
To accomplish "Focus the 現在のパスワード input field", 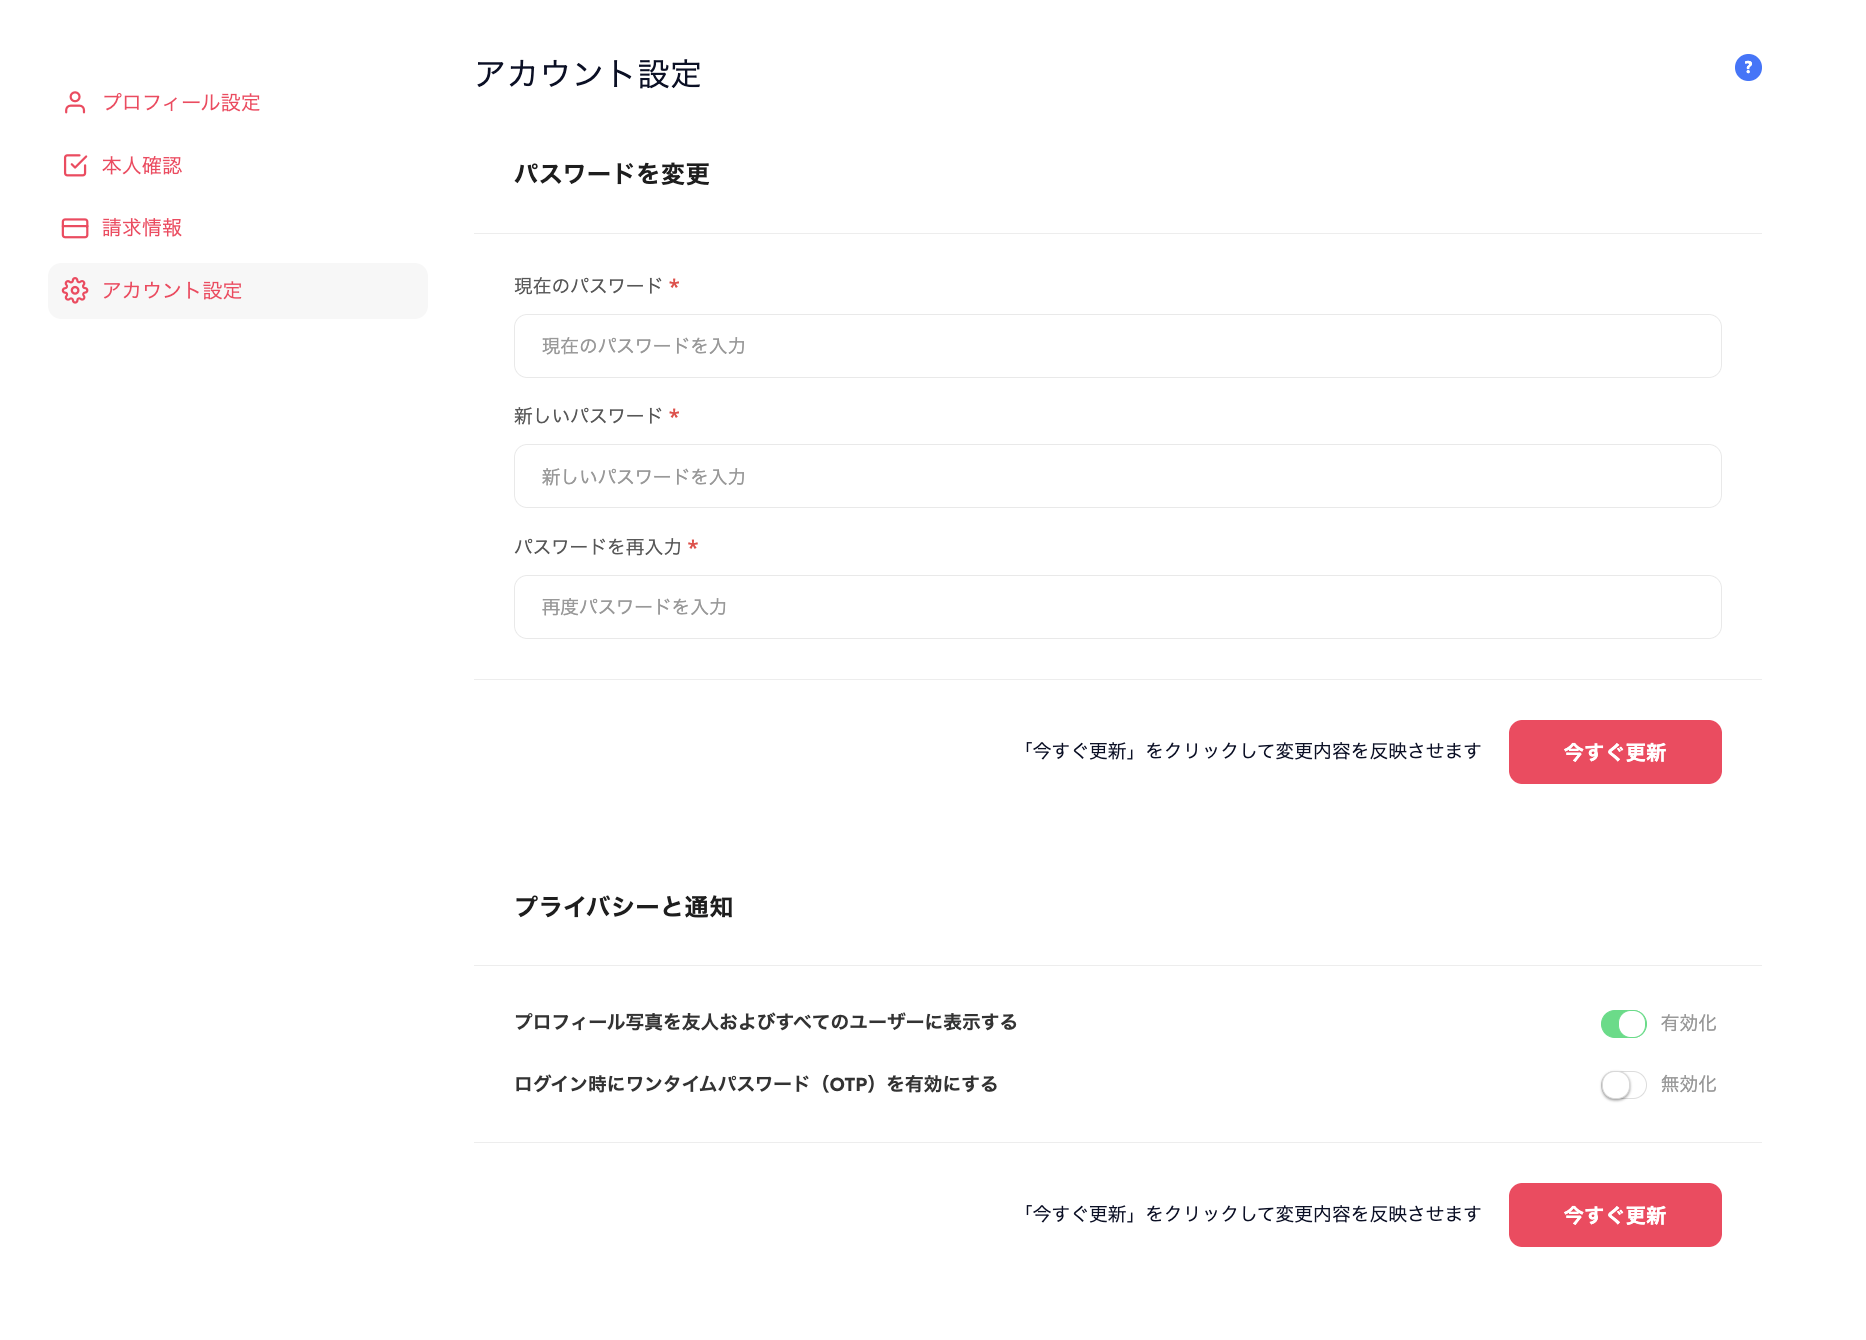I will pyautogui.click(x=1117, y=346).
